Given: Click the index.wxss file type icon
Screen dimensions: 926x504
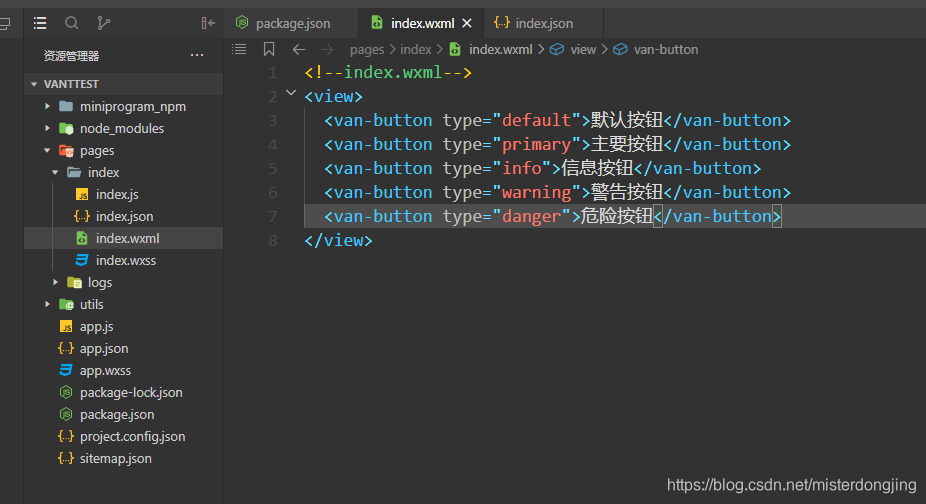Looking at the screenshot, I should (82, 260).
